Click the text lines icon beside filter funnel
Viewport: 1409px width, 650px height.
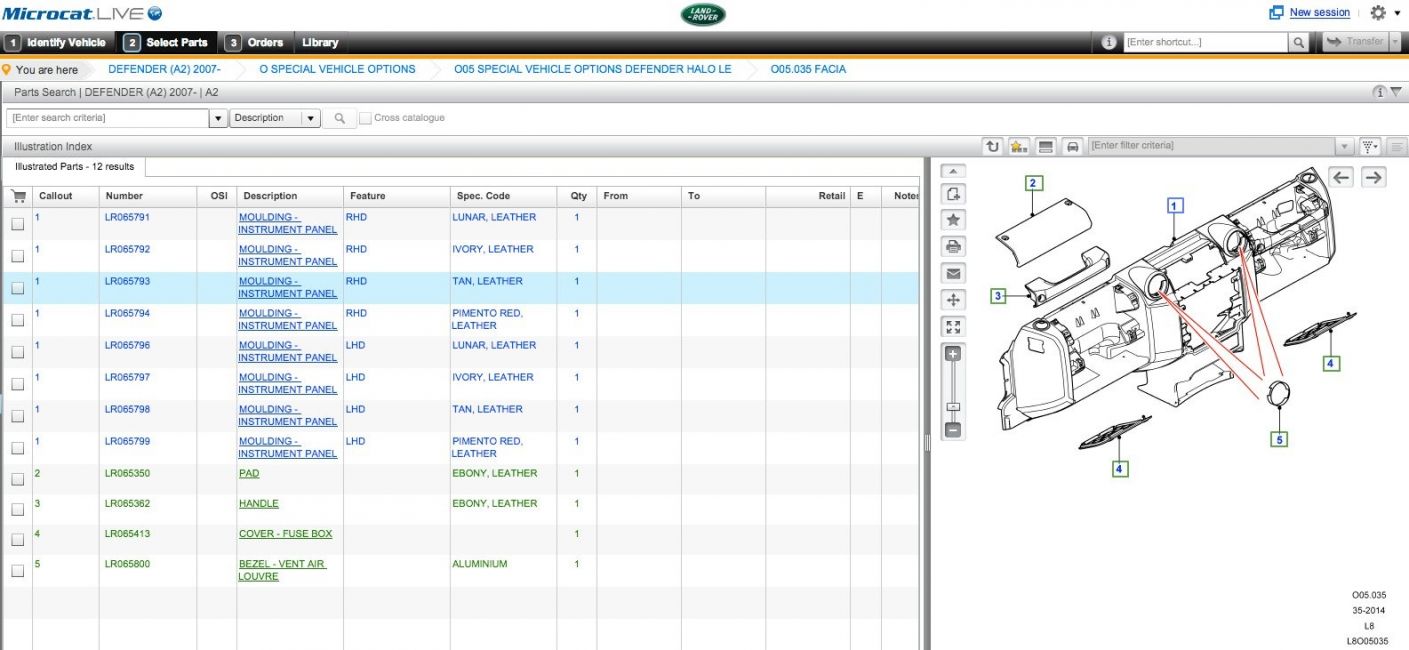tap(1397, 146)
